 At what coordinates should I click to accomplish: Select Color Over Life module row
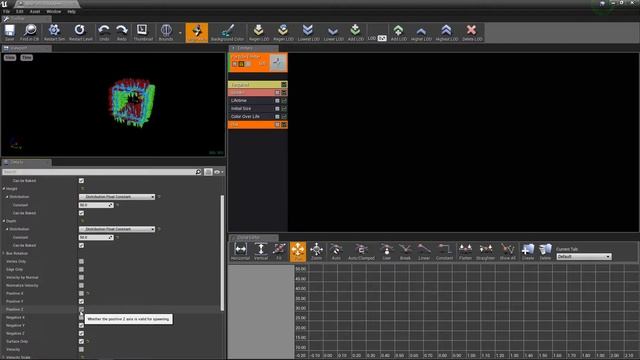[258, 116]
